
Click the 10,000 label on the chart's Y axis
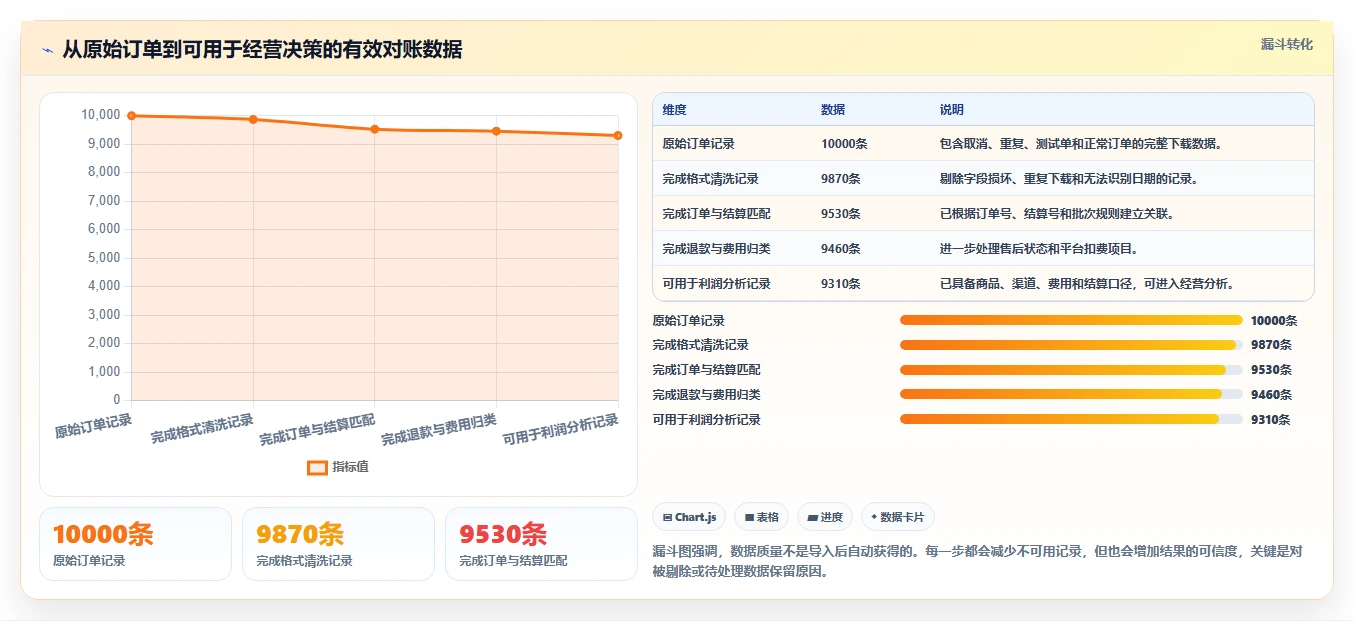pos(100,115)
